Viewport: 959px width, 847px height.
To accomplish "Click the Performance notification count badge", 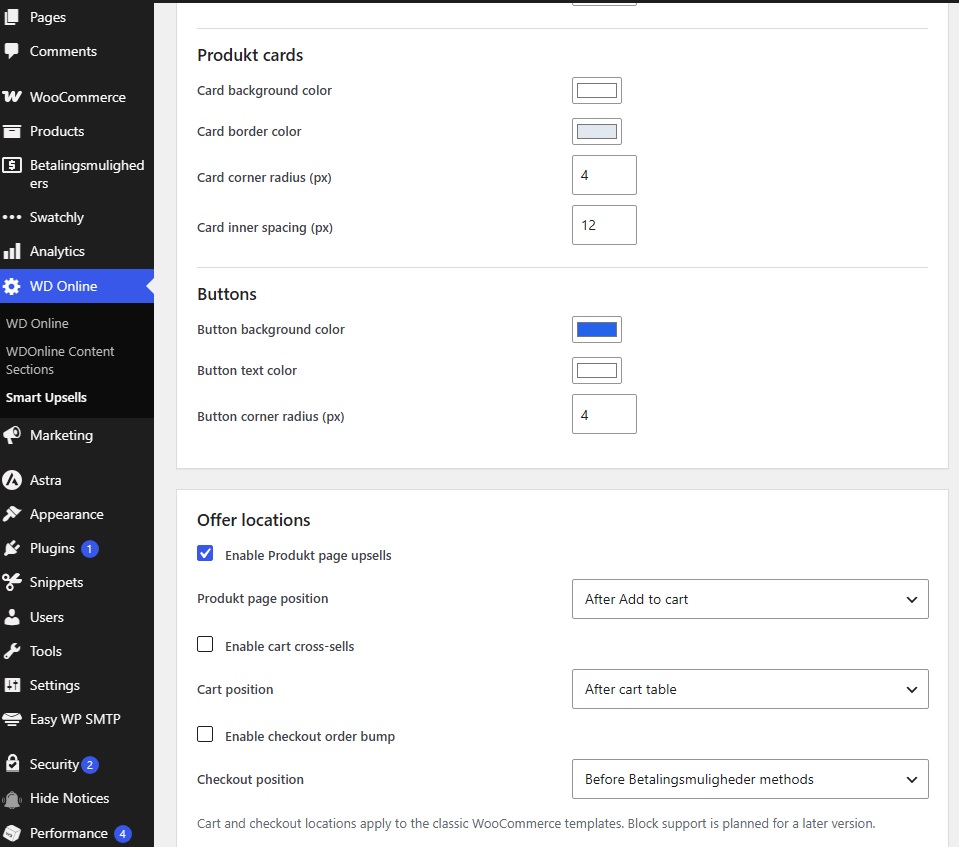I will [x=122, y=834].
